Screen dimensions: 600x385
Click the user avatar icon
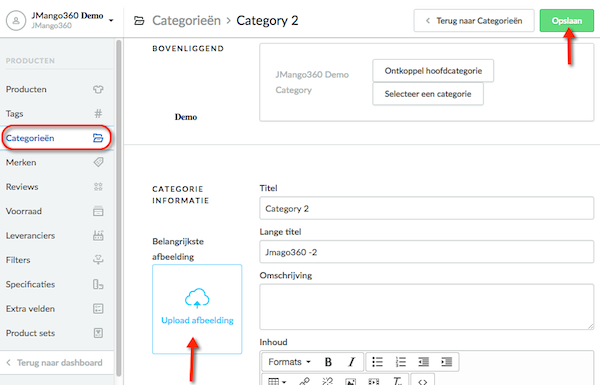(16, 20)
